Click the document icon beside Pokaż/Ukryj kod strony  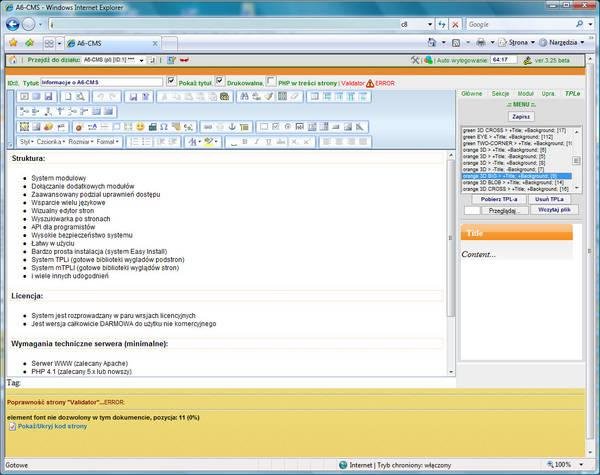coord(12,426)
